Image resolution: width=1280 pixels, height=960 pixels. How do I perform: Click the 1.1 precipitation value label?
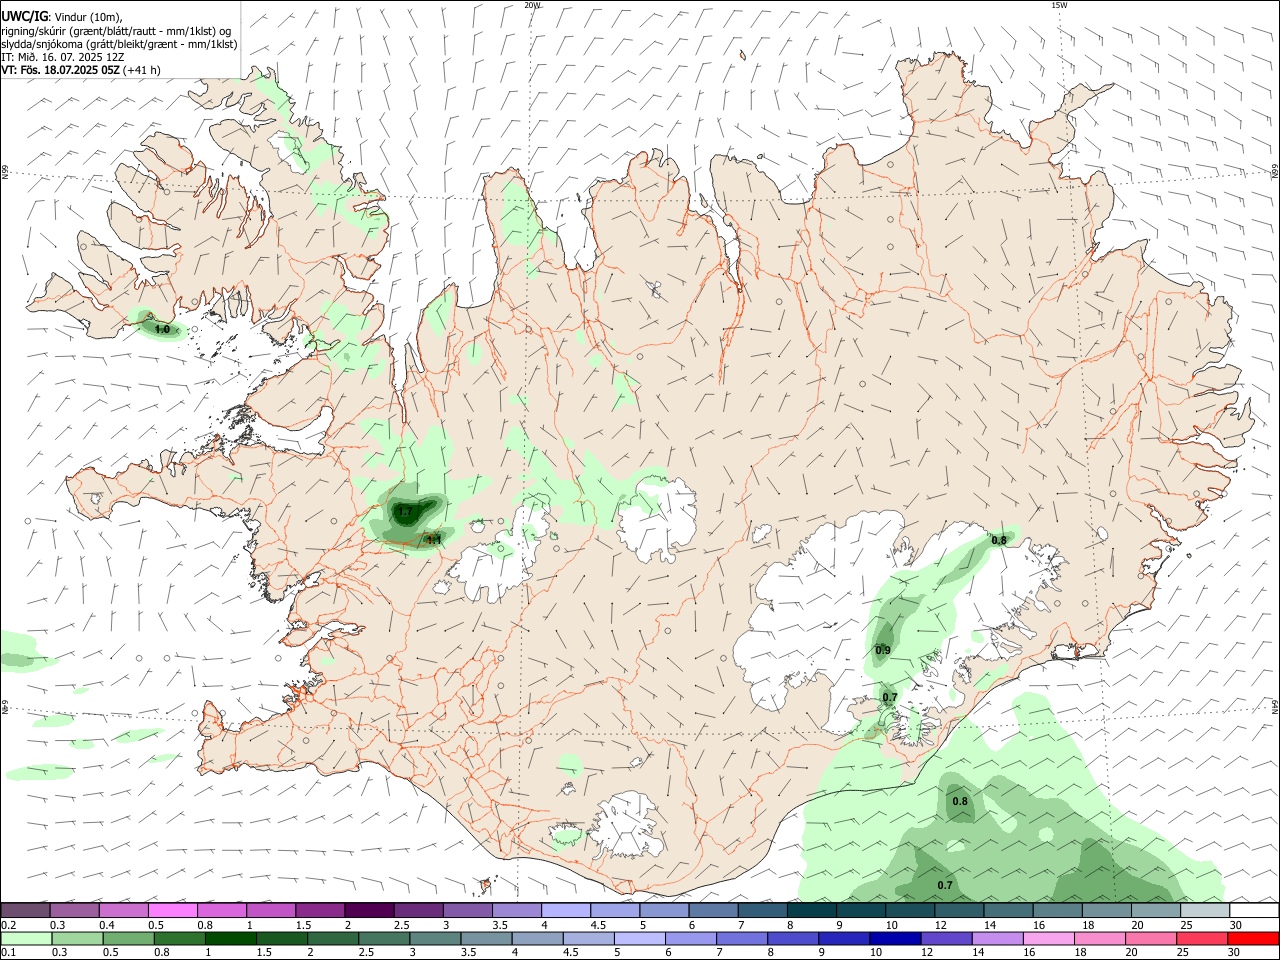click(434, 540)
